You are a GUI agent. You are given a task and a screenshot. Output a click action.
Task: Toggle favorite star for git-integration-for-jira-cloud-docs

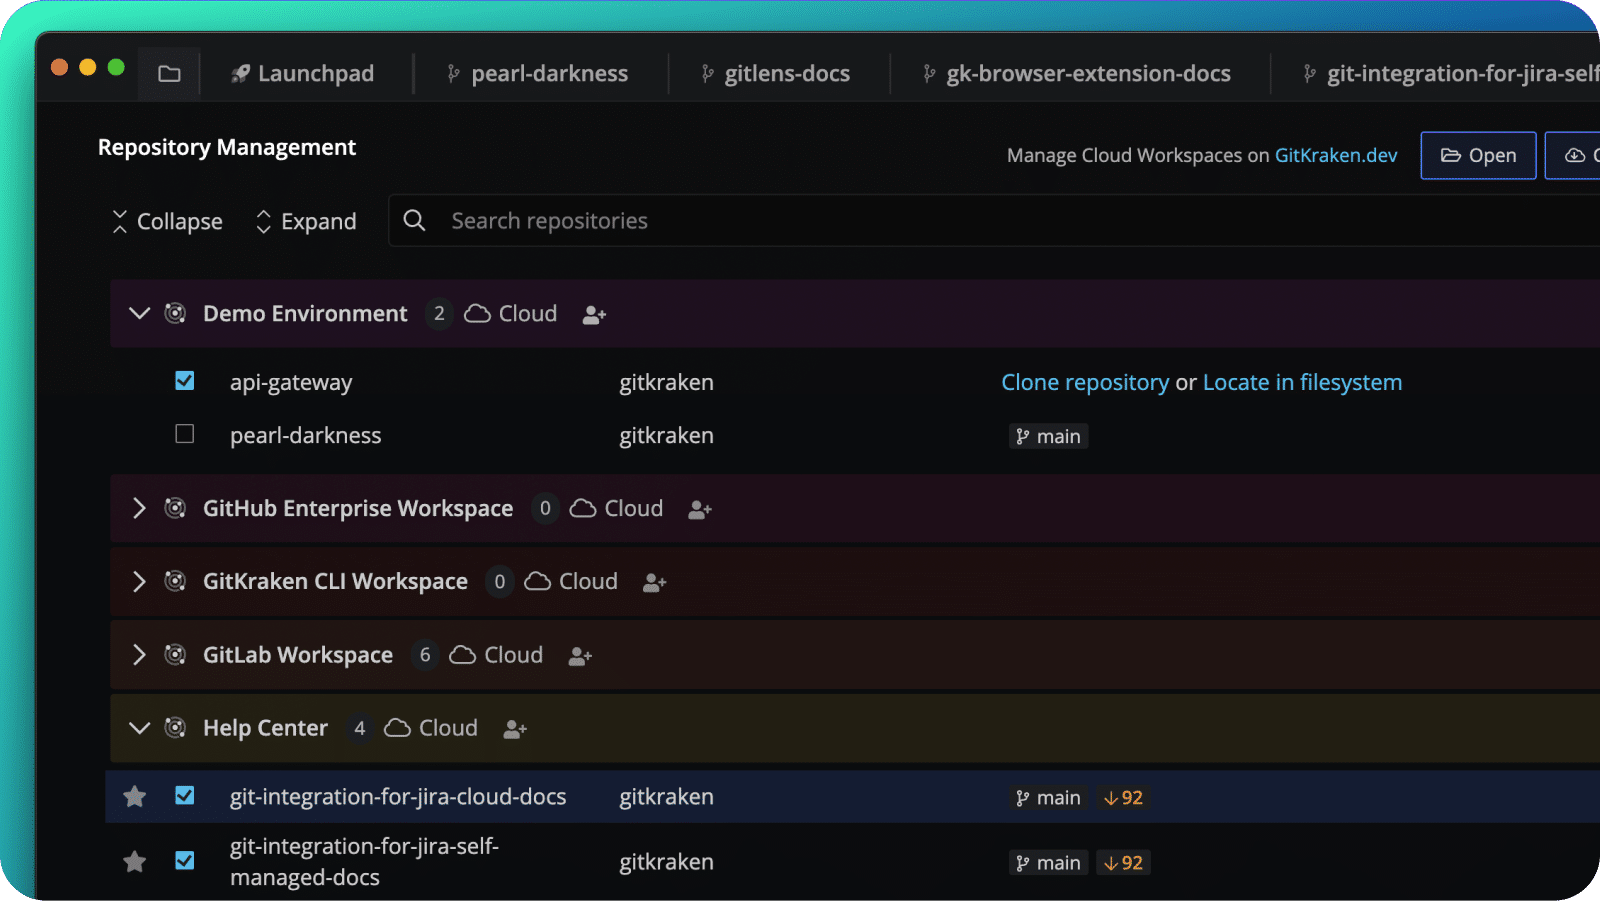pos(135,797)
